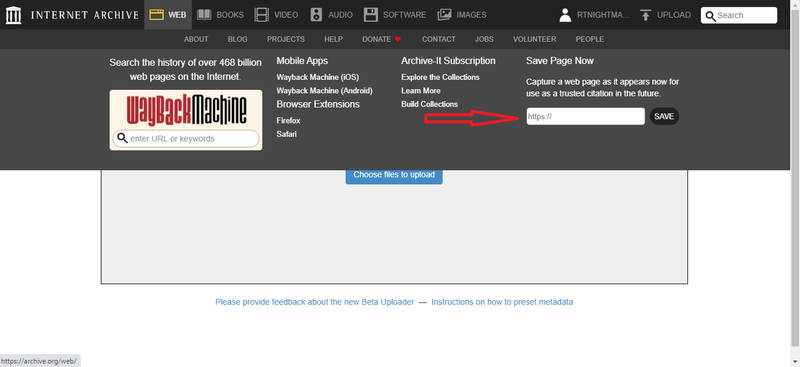Screen dimensions: 800x367
Task: Click the Upload arrow icon
Action: pyautogui.click(x=645, y=15)
